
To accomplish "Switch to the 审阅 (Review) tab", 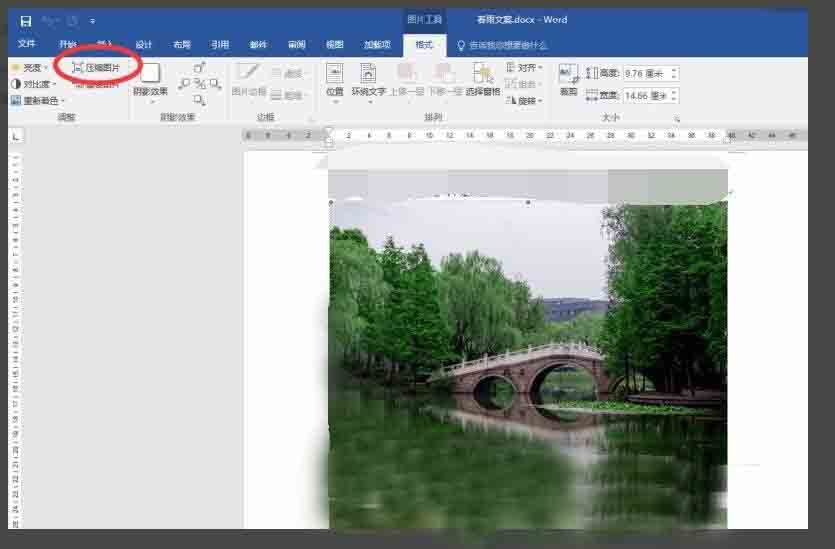I will click(x=296, y=45).
